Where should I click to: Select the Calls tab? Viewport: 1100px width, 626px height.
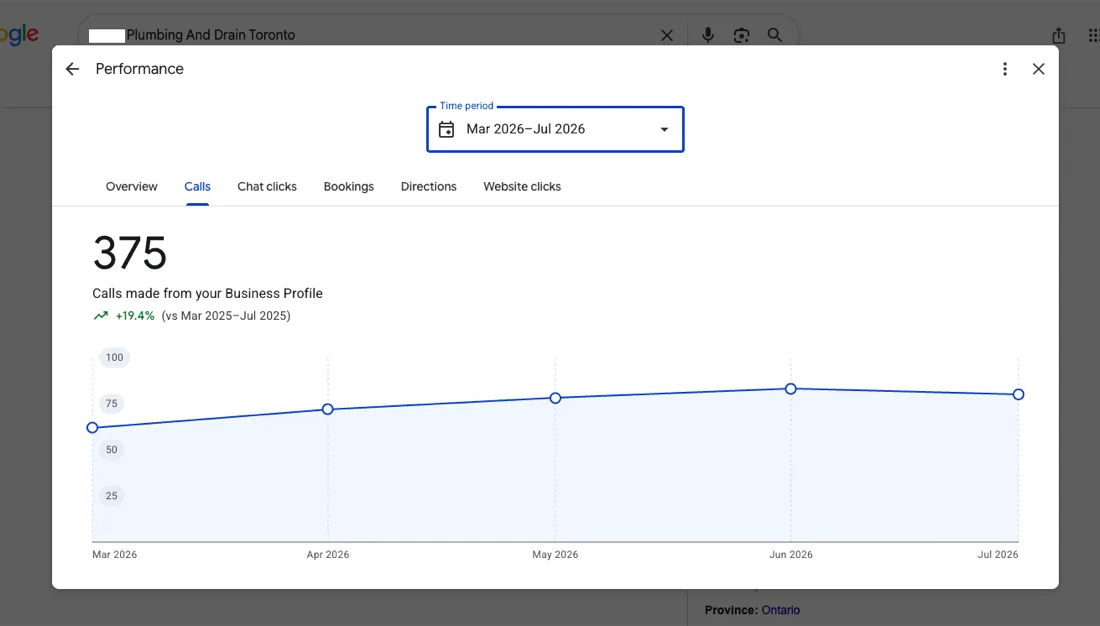pos(197,187)
